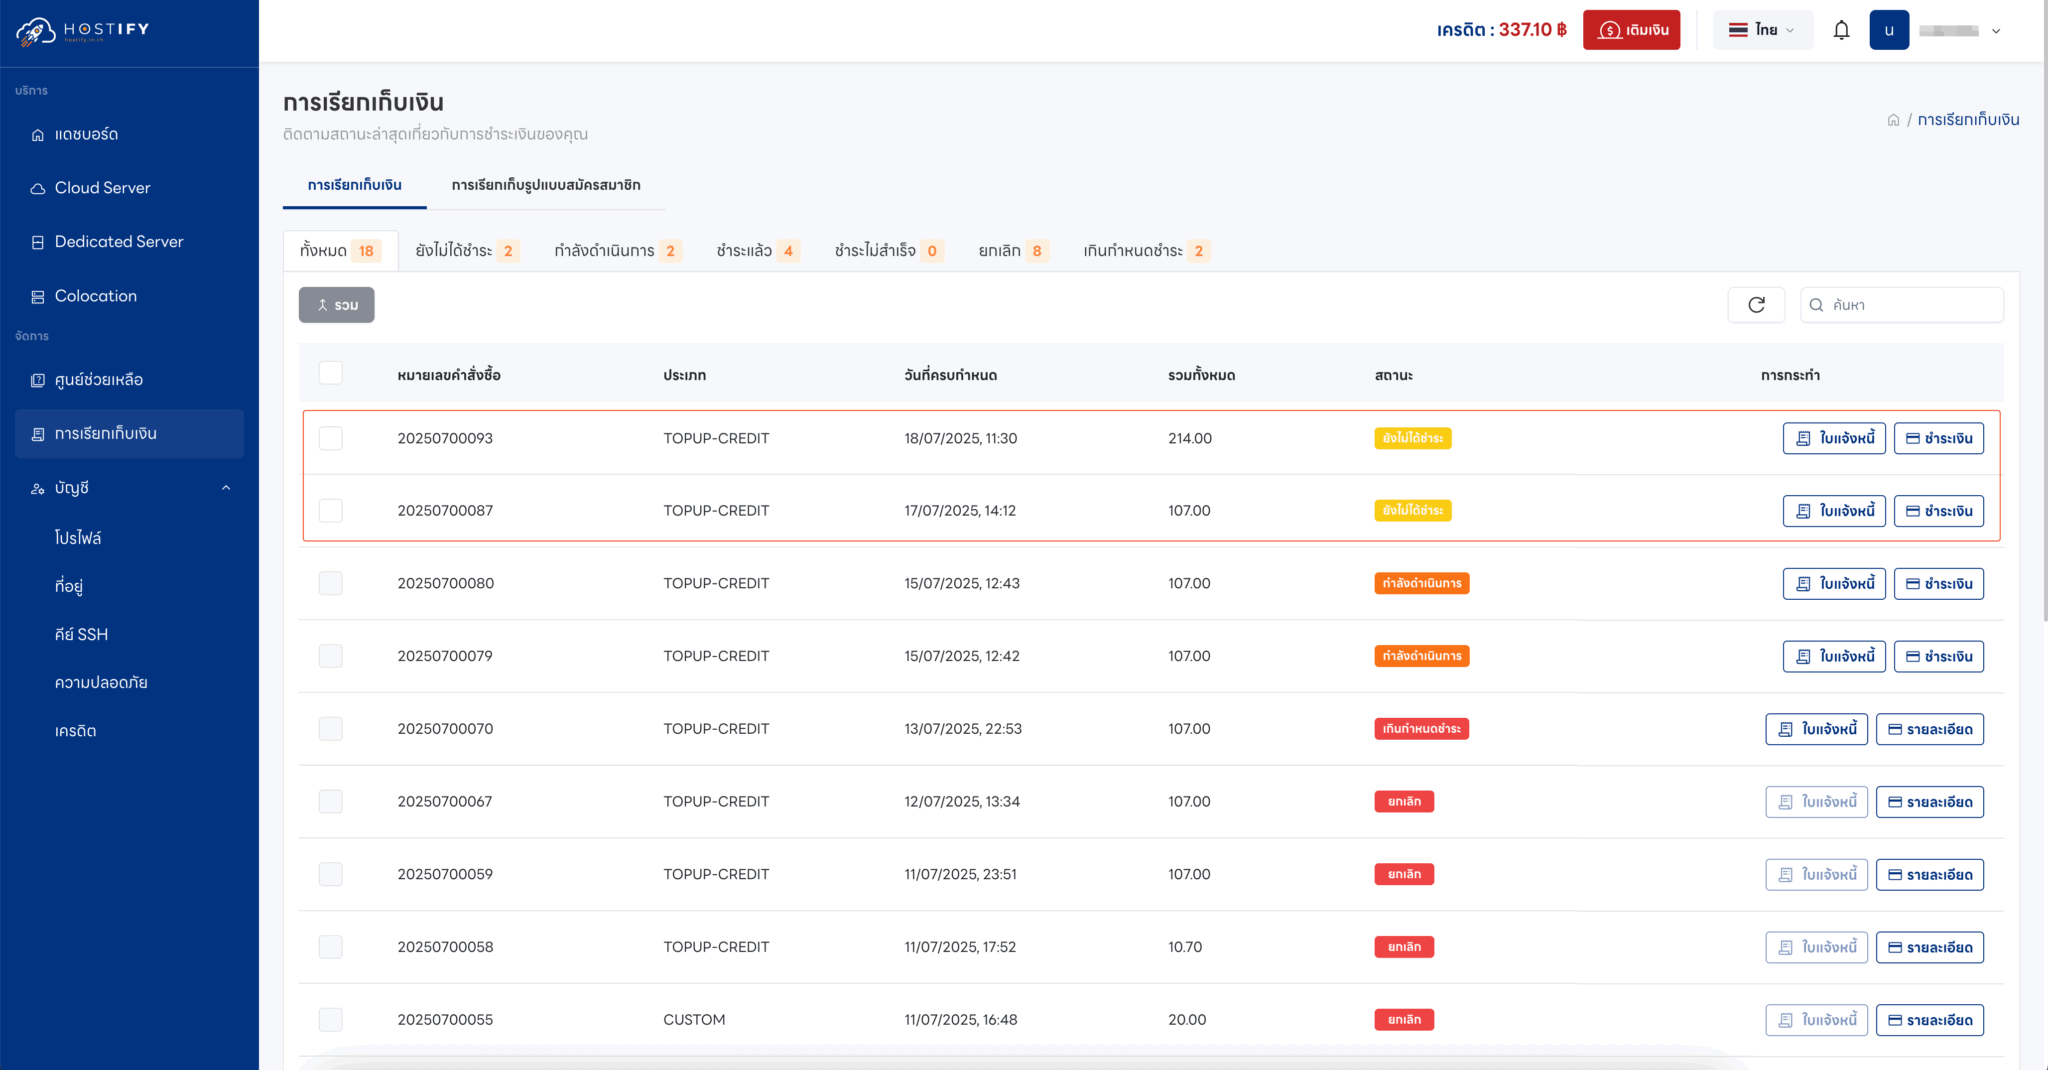Open รายละเอียด for invoice 20250700070
The height and width of the screenshot is (1070, 2048).
(x=1929, y=728)
